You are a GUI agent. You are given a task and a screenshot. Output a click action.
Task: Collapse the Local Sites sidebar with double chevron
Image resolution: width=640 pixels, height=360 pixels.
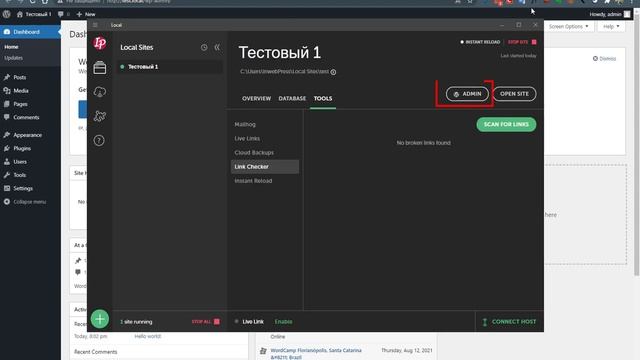(x=217, y=47)
